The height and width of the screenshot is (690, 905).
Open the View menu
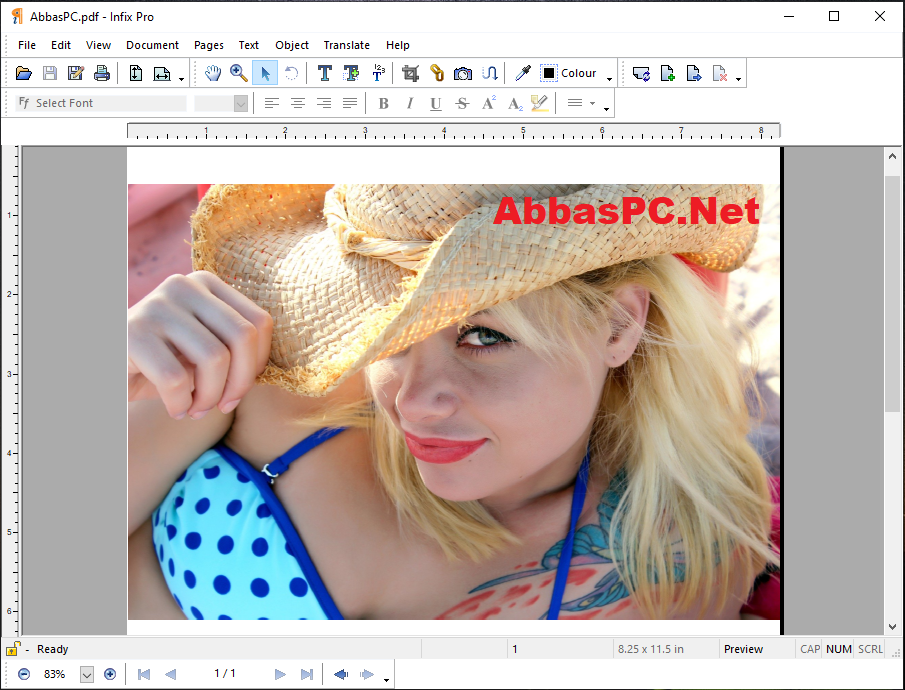coord(98,45)
